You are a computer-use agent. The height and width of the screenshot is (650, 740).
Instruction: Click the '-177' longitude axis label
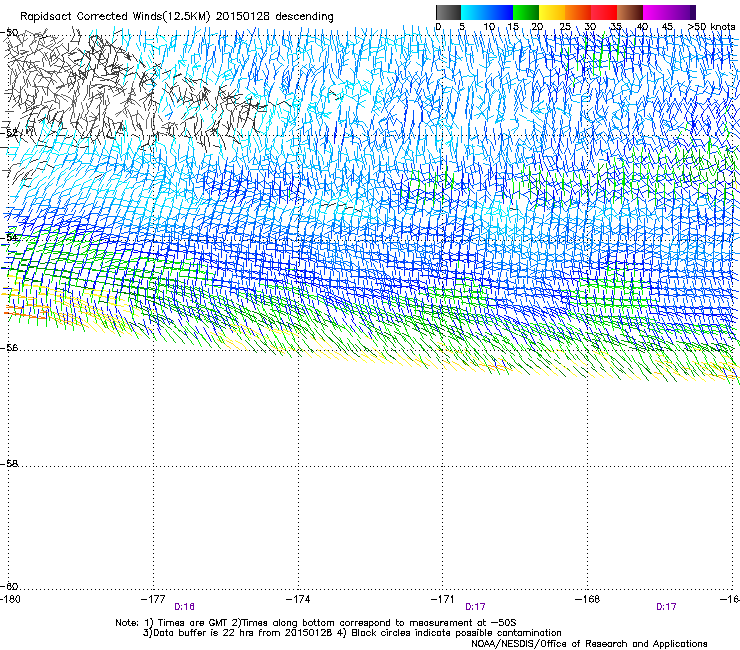click(153, 599)
